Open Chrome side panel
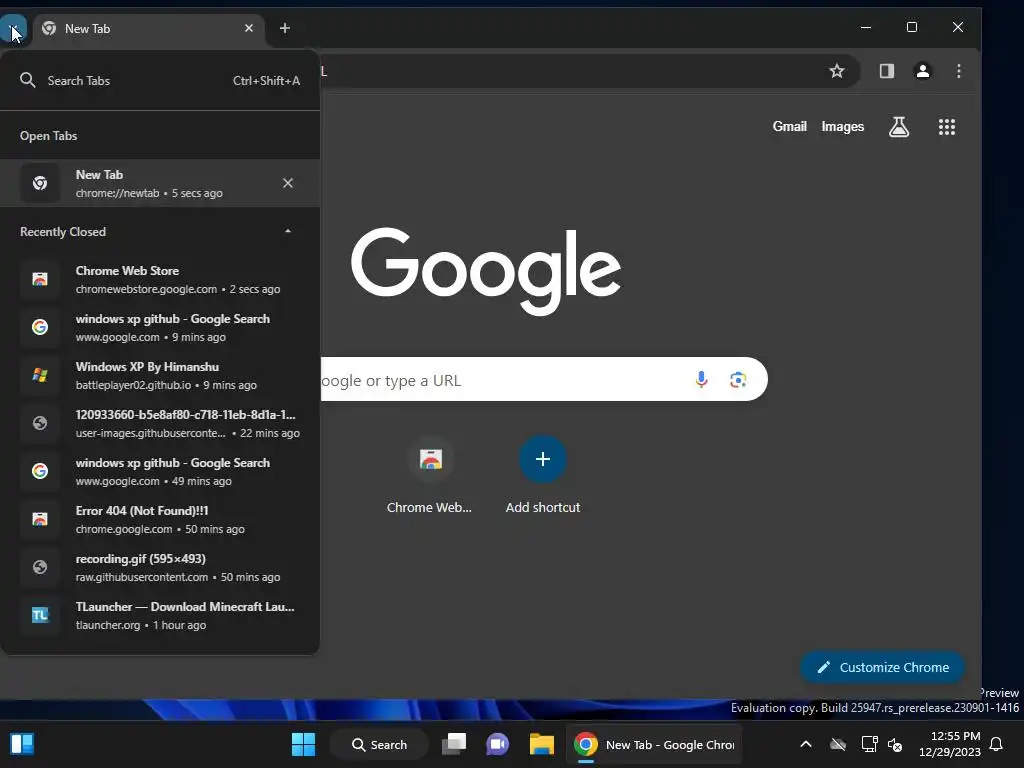This screenshot has height=768, width=1024. click(x=886, y=71)
